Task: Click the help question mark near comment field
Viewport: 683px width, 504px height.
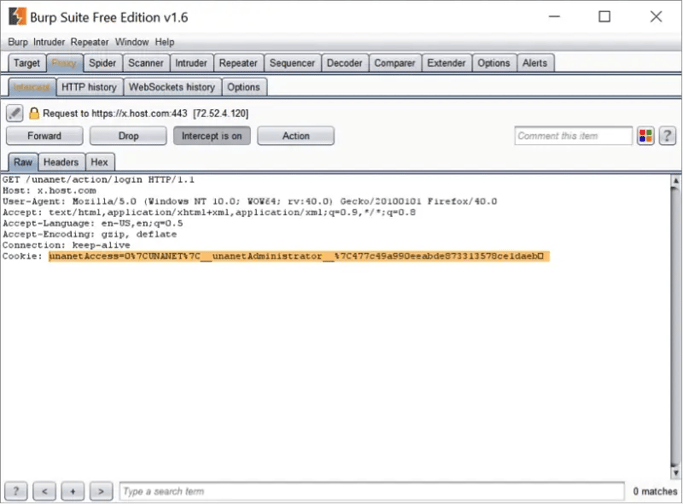Action: tap(667, 136)
